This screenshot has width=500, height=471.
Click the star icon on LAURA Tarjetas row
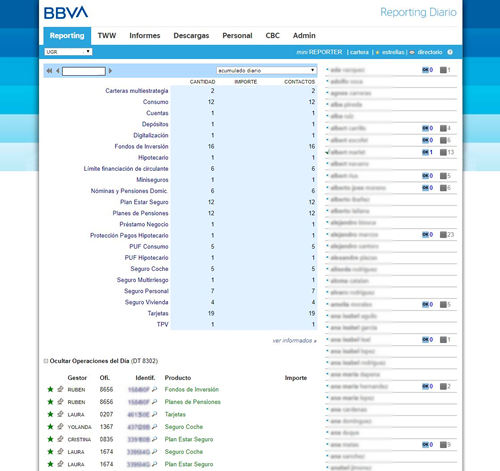click(x=50, y=414)
